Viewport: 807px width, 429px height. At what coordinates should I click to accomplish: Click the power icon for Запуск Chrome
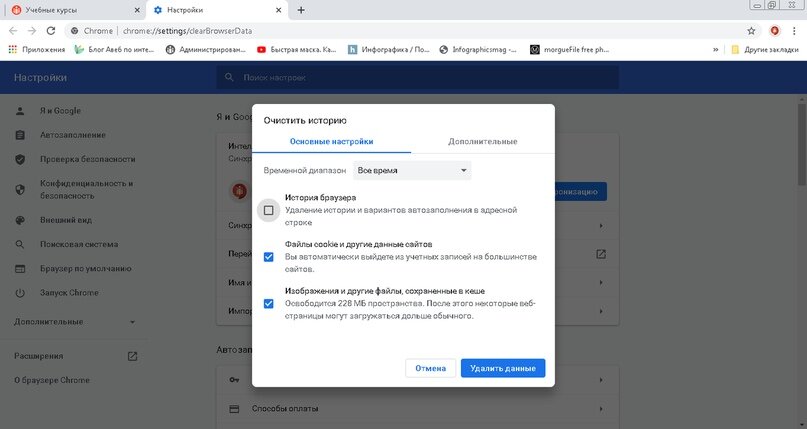click(x=20, y=292)
